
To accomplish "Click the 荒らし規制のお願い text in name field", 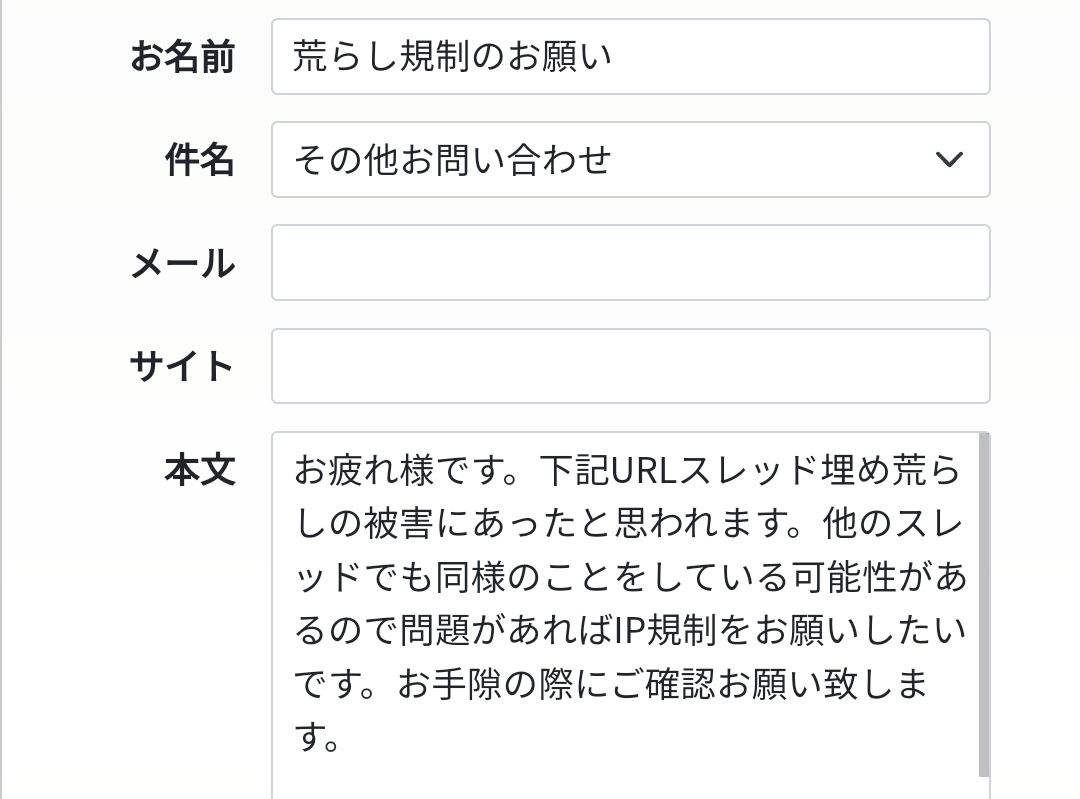I will (x=452, y=57).
